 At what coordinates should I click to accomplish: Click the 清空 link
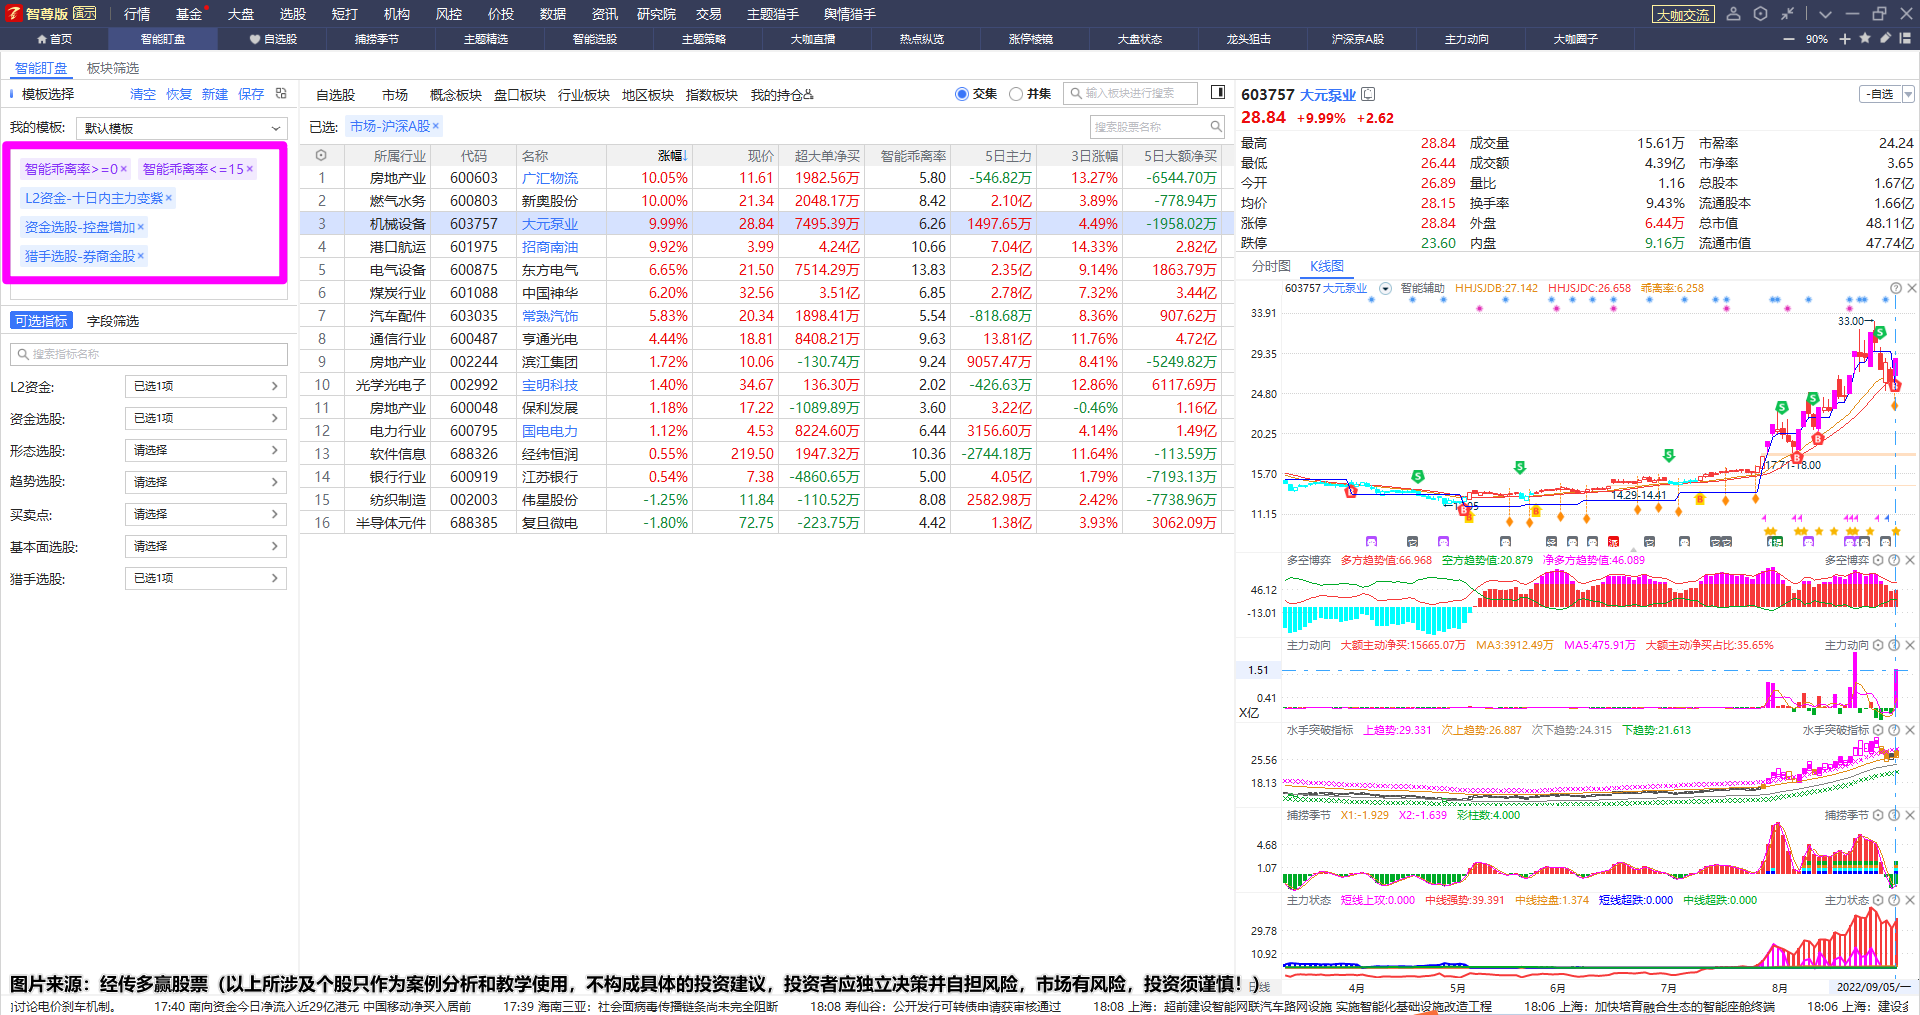click(x=143, y=94)
